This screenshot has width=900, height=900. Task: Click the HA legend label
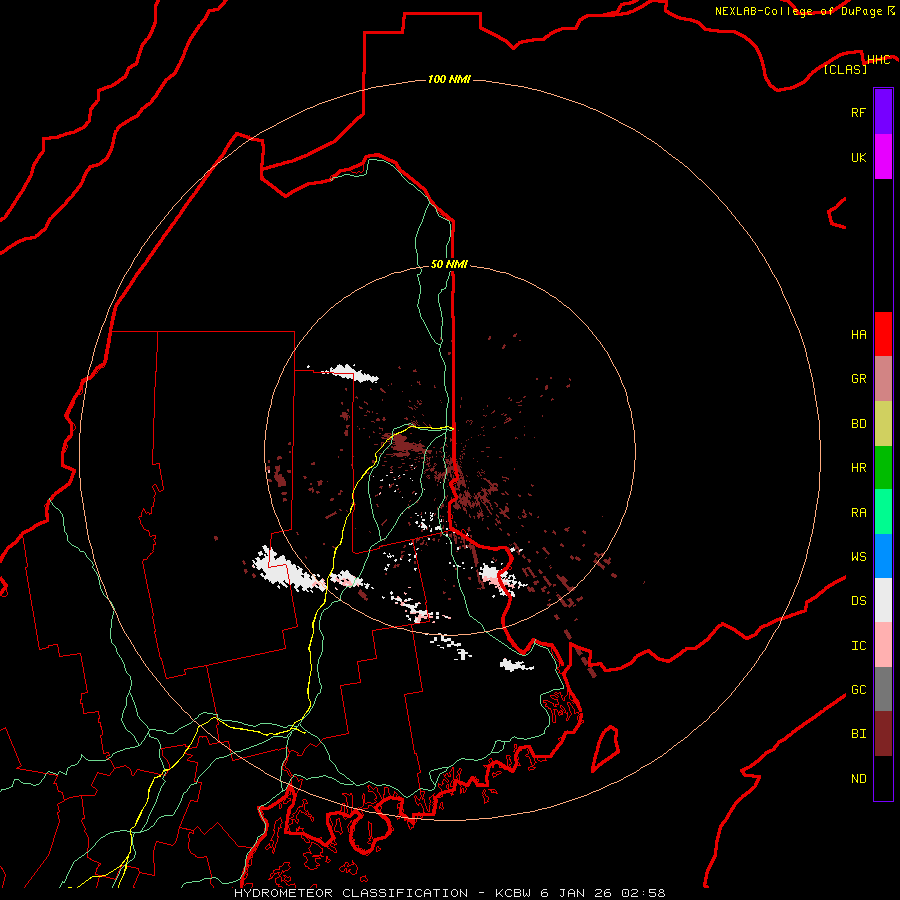(858, 335)
